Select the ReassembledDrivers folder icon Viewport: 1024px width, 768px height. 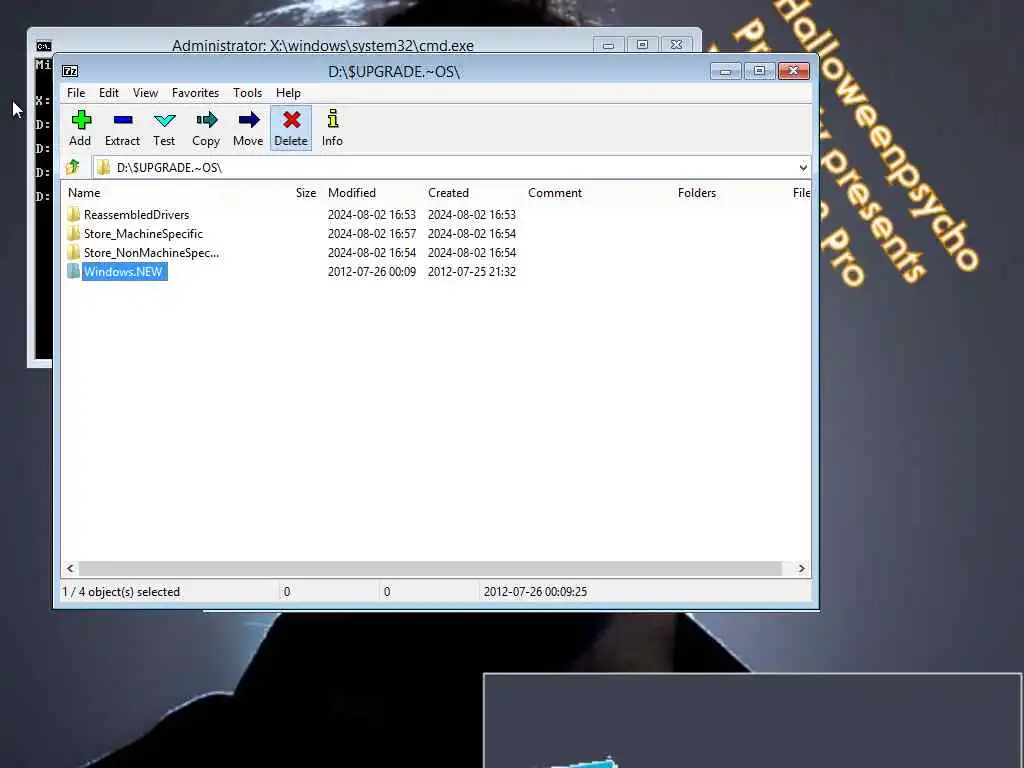click(x=74, y=214)
